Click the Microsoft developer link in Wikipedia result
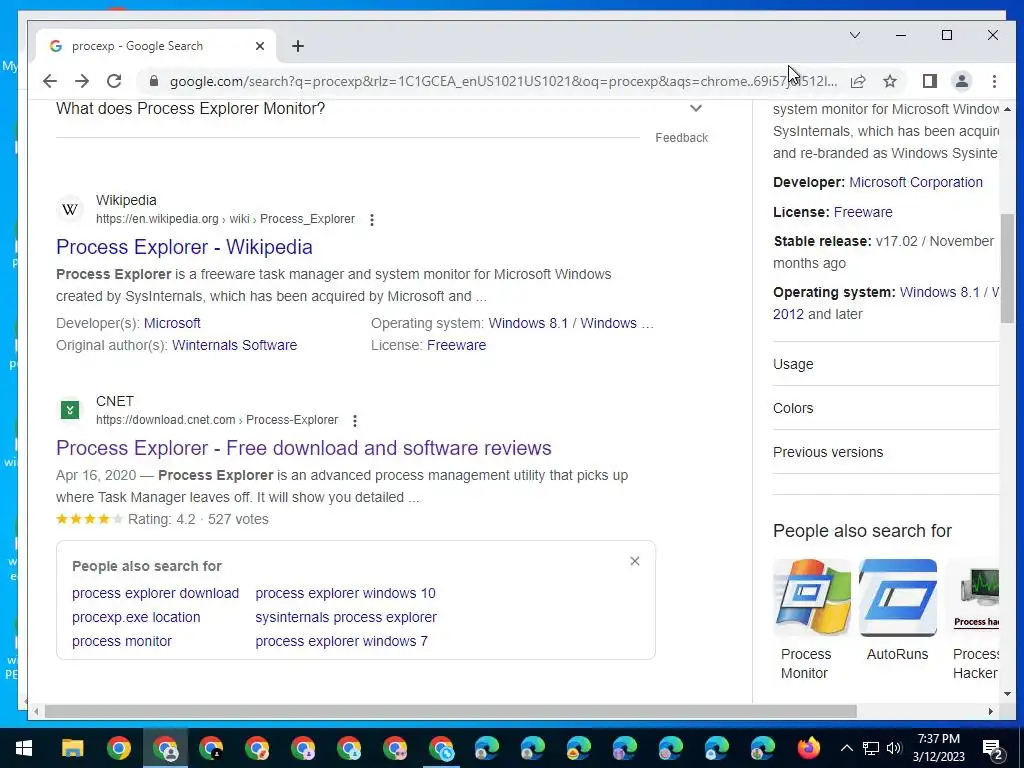The image size is (1024, 768). pos(172,323)
